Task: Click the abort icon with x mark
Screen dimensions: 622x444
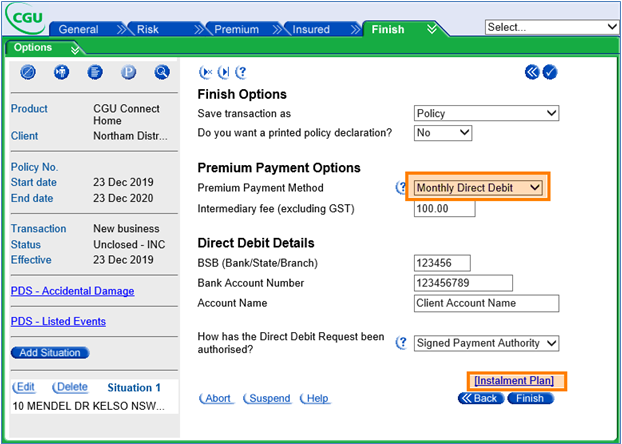Action: [x=205, y=72]
